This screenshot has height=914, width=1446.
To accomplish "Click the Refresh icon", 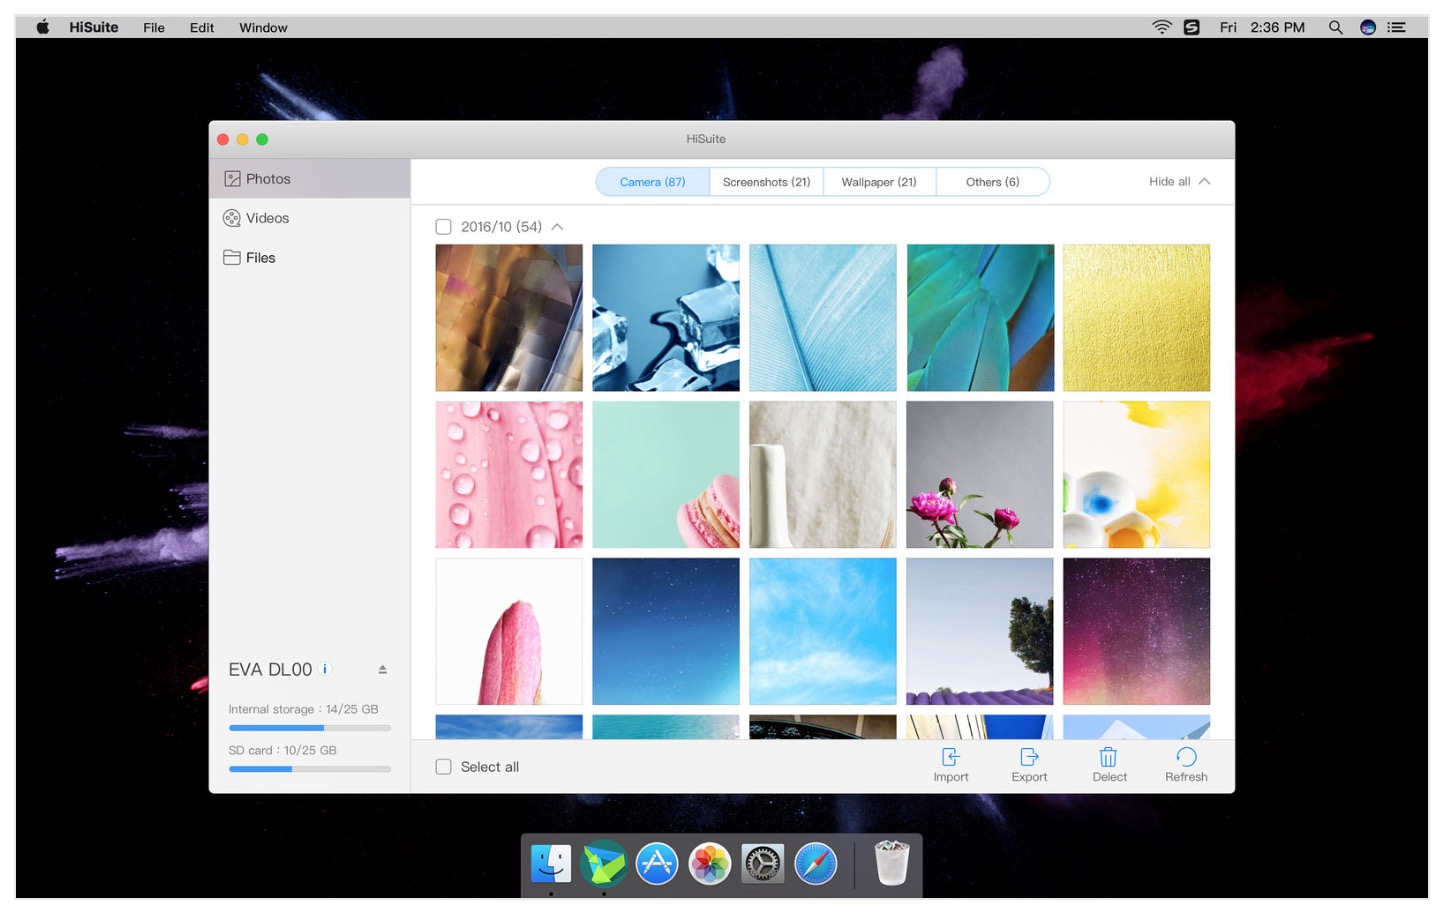I will [1186, 757].
